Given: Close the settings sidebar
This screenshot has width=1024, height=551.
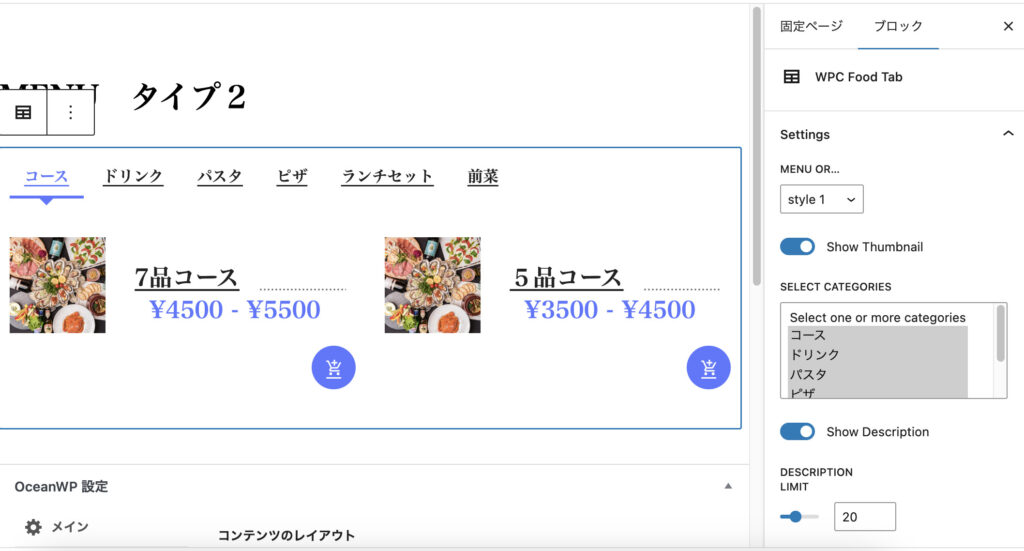Looking at the screenshot, I should tap(1008, 27).
